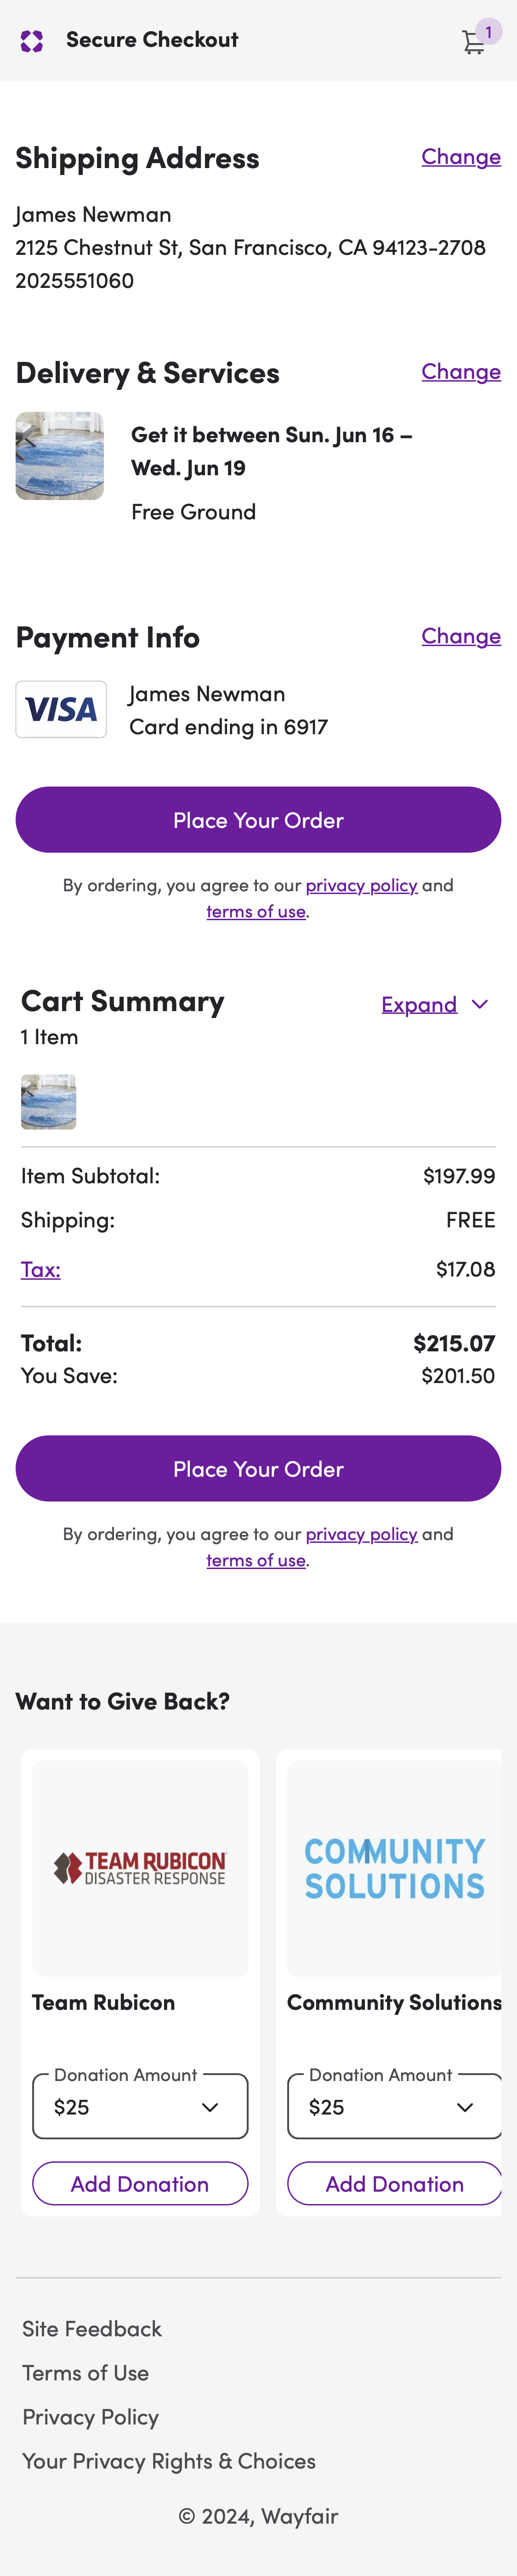
Task: Open the rug thumbnail in Cart Summary
Action: click(x=47, y=1100)
